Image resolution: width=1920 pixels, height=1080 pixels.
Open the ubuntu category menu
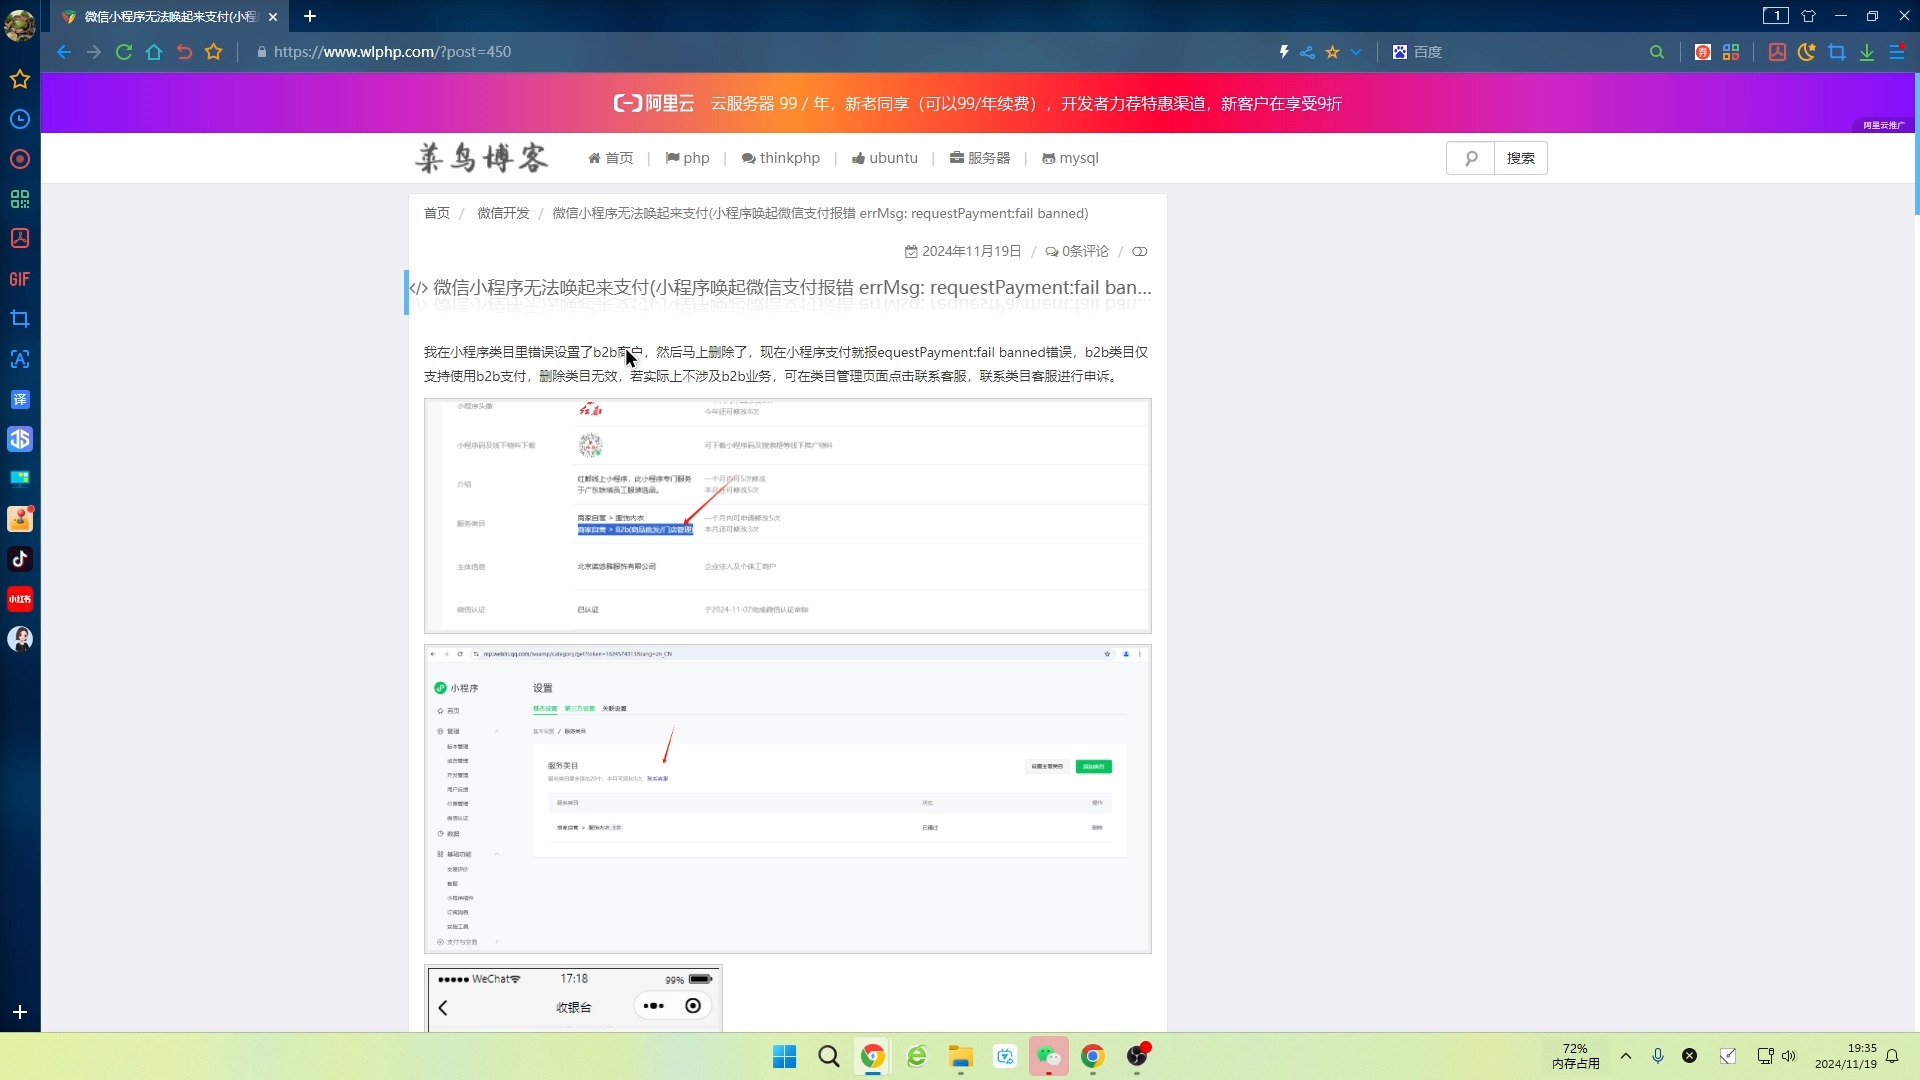tap(885, 158)
